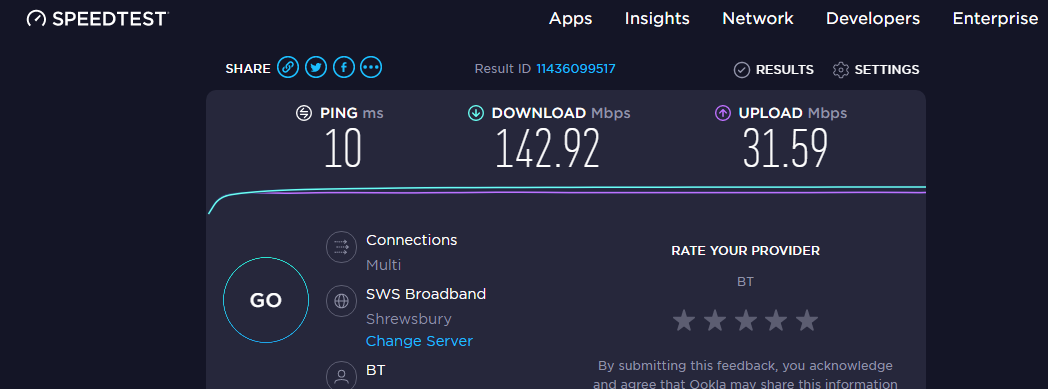Open result ID 11436099517 link
This screenshot has width=1048, height=389.
click(575, 68)
